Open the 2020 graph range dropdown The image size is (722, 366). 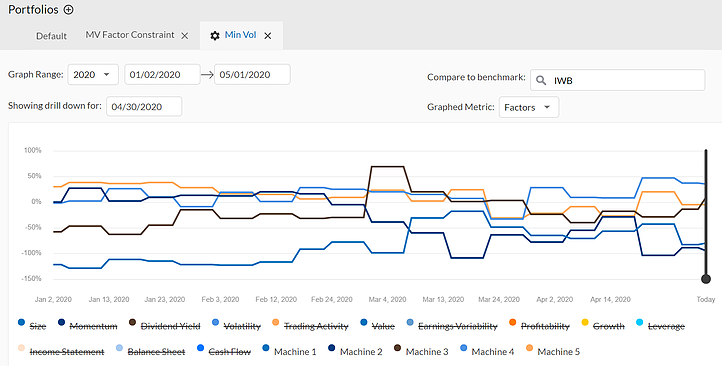(x=93, y=75)
